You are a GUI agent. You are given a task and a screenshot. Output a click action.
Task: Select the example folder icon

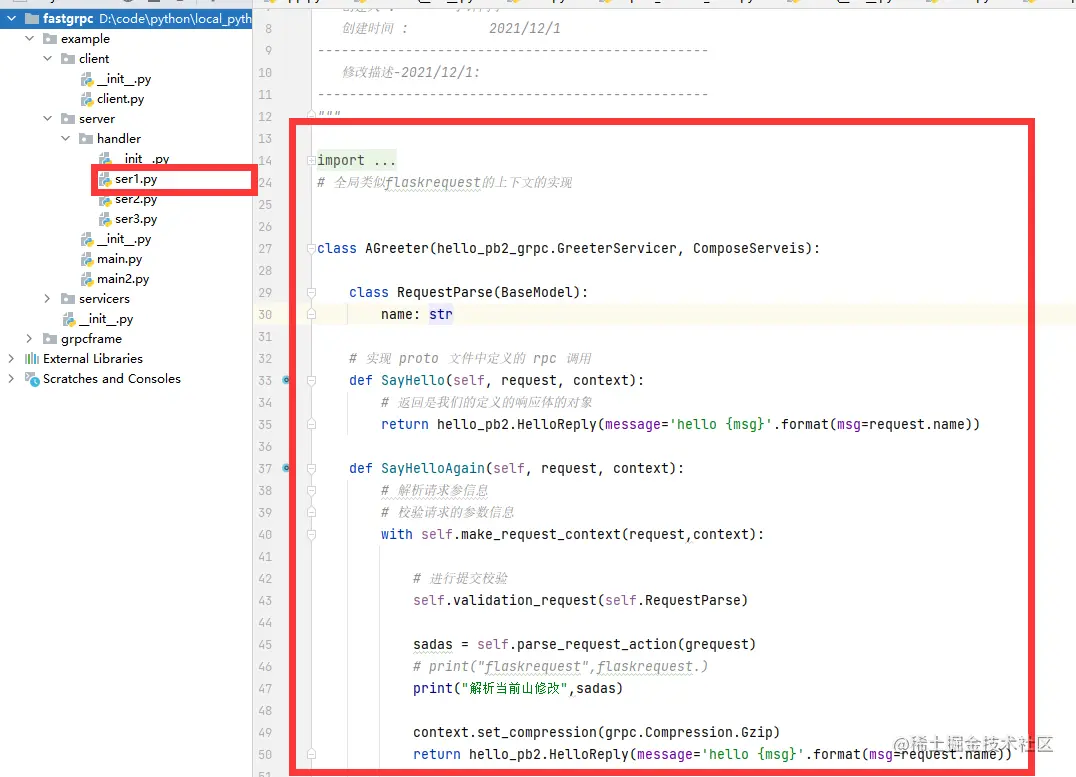[50, 38]
